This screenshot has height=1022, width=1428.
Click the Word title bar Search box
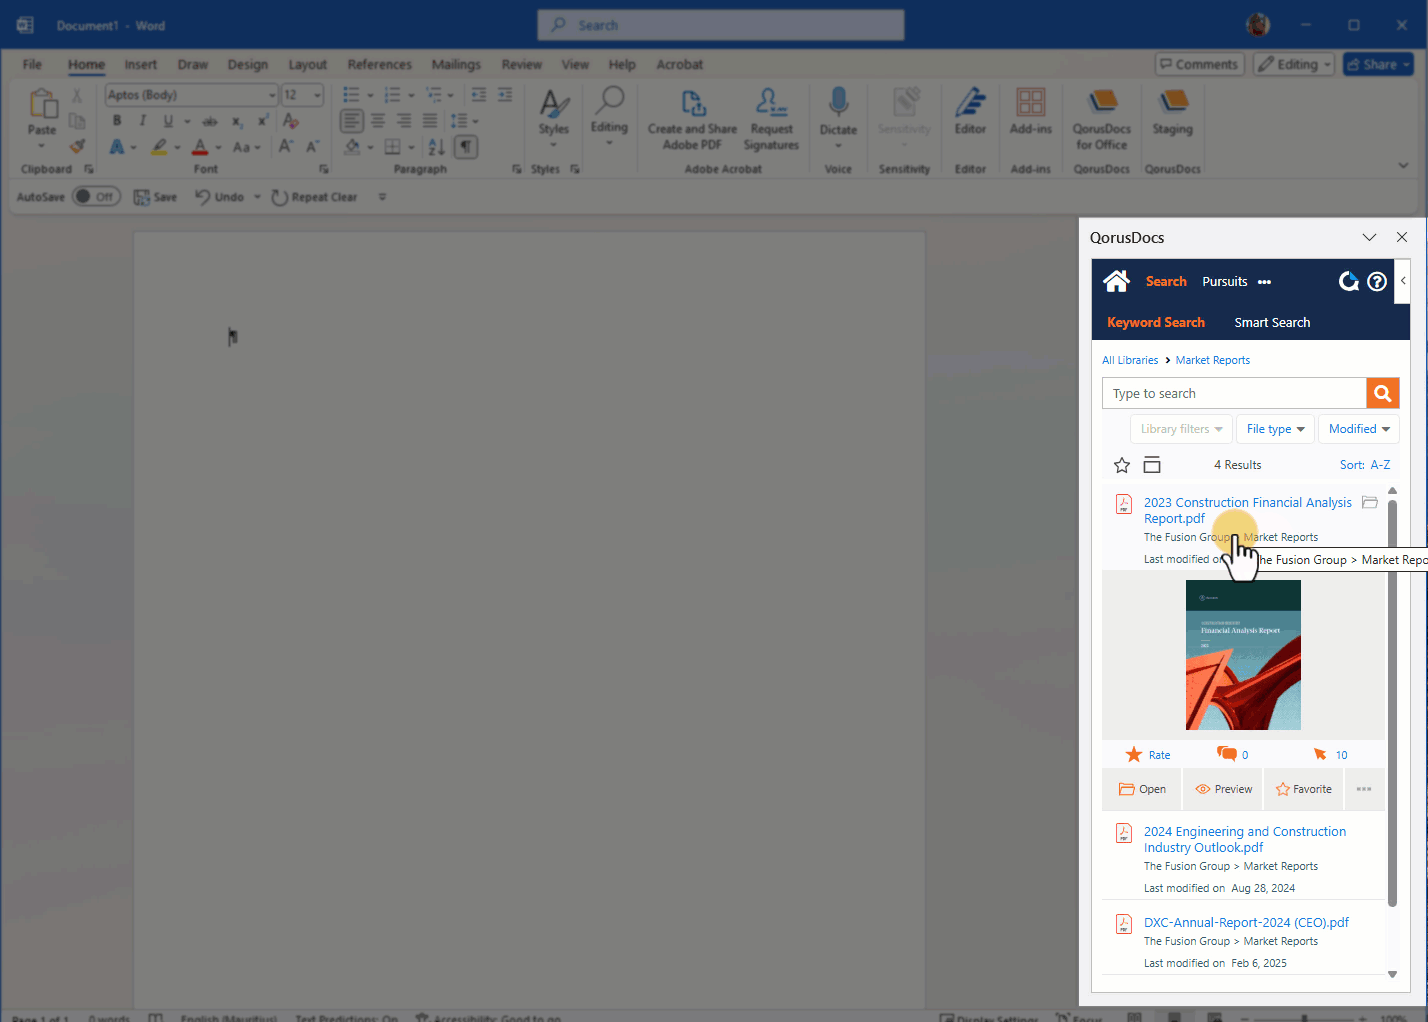720,25
